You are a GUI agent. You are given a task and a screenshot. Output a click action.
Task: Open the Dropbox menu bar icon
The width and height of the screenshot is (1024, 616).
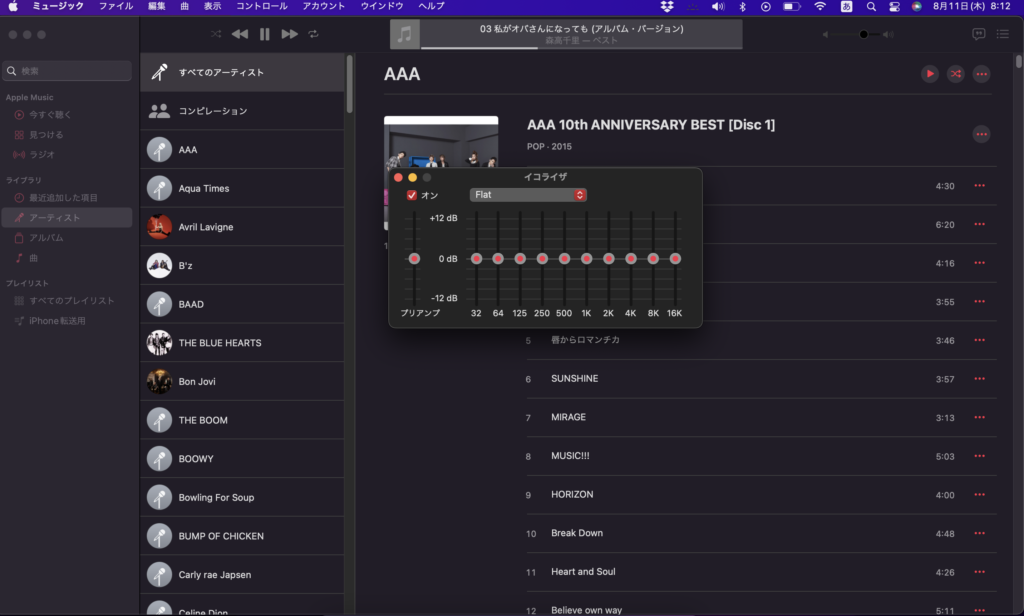tap(667, 7)
